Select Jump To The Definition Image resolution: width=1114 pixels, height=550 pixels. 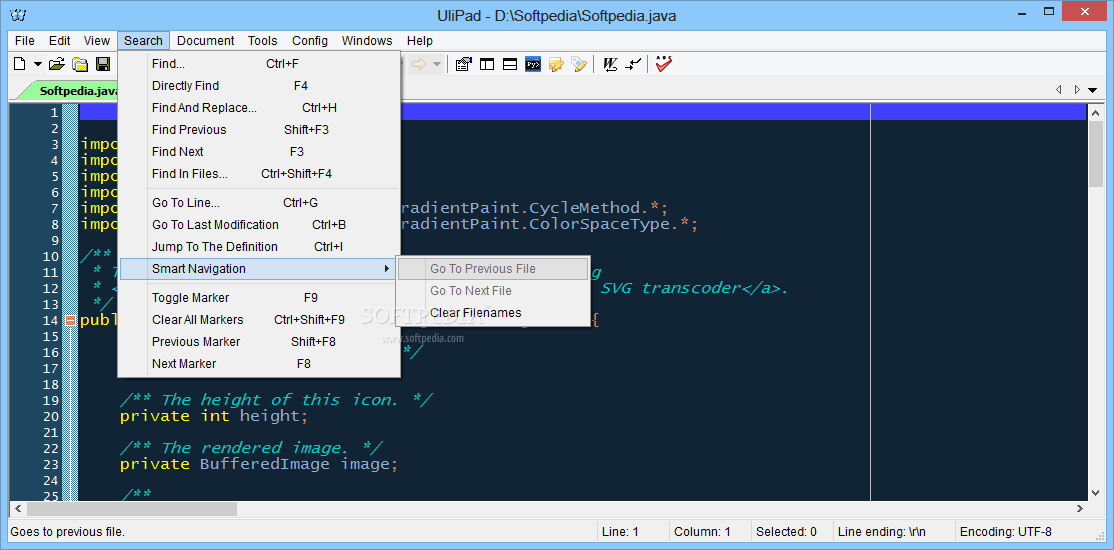pos(259,247)
